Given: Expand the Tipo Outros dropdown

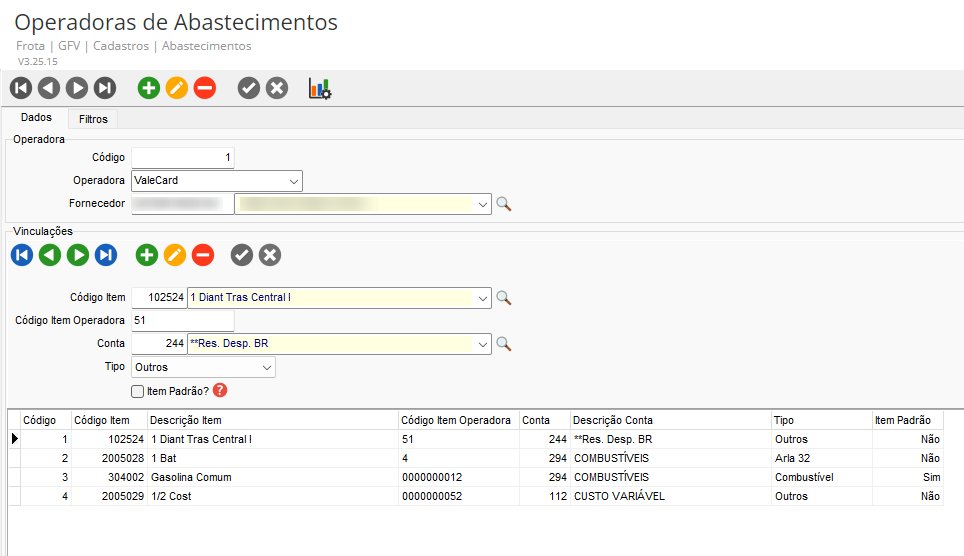Looking at the screenshot, I should click(267, 367).
